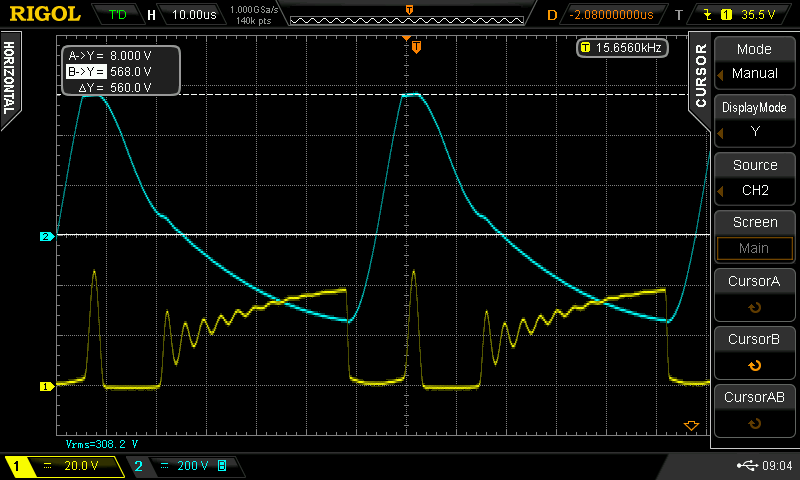Click the memory depth 140k pts readout
Image resolution: width=800 pixels, height=480 pixels.
[x=254, y=21]
